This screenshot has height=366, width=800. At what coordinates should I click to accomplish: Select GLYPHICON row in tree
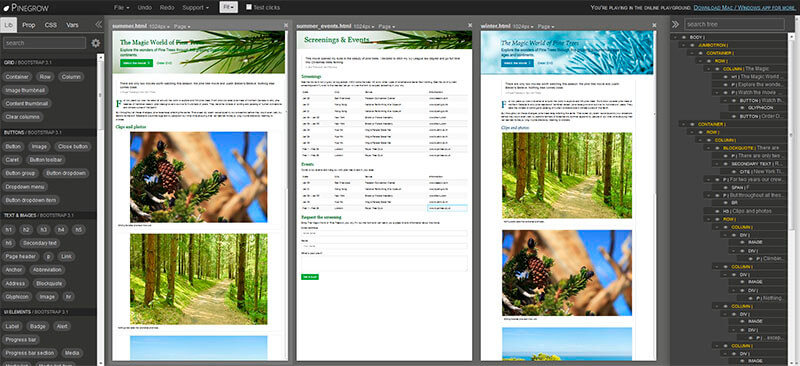point(760,108)
